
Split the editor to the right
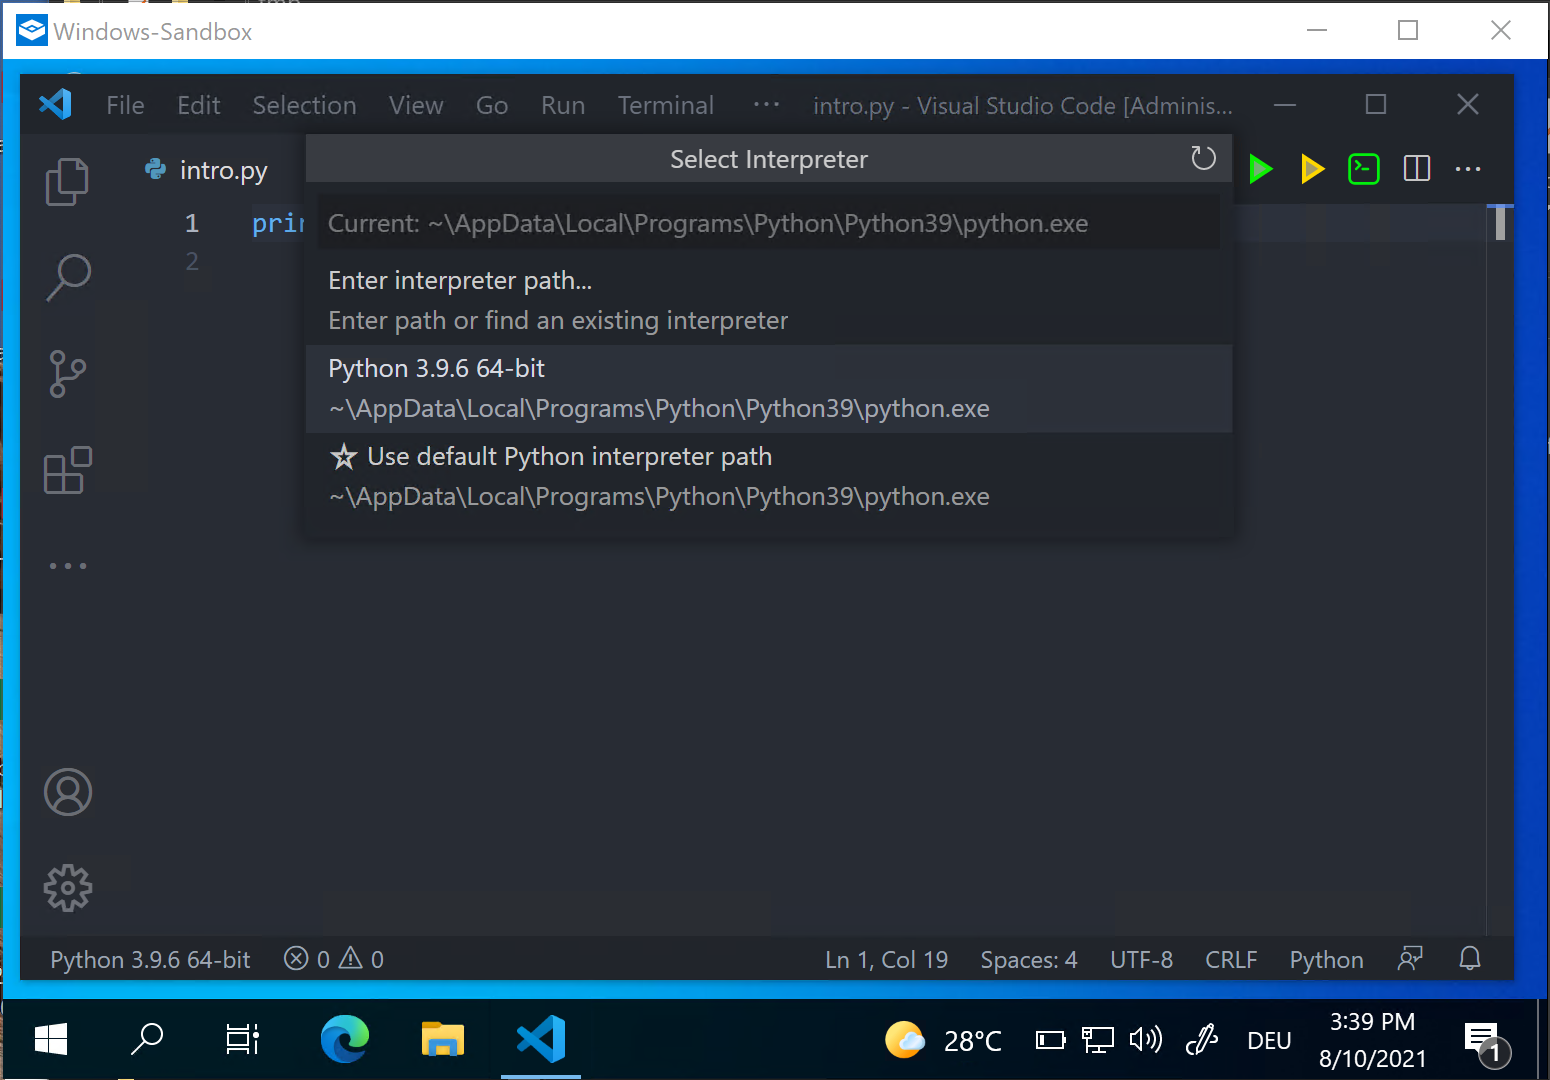pos(1417,169)
